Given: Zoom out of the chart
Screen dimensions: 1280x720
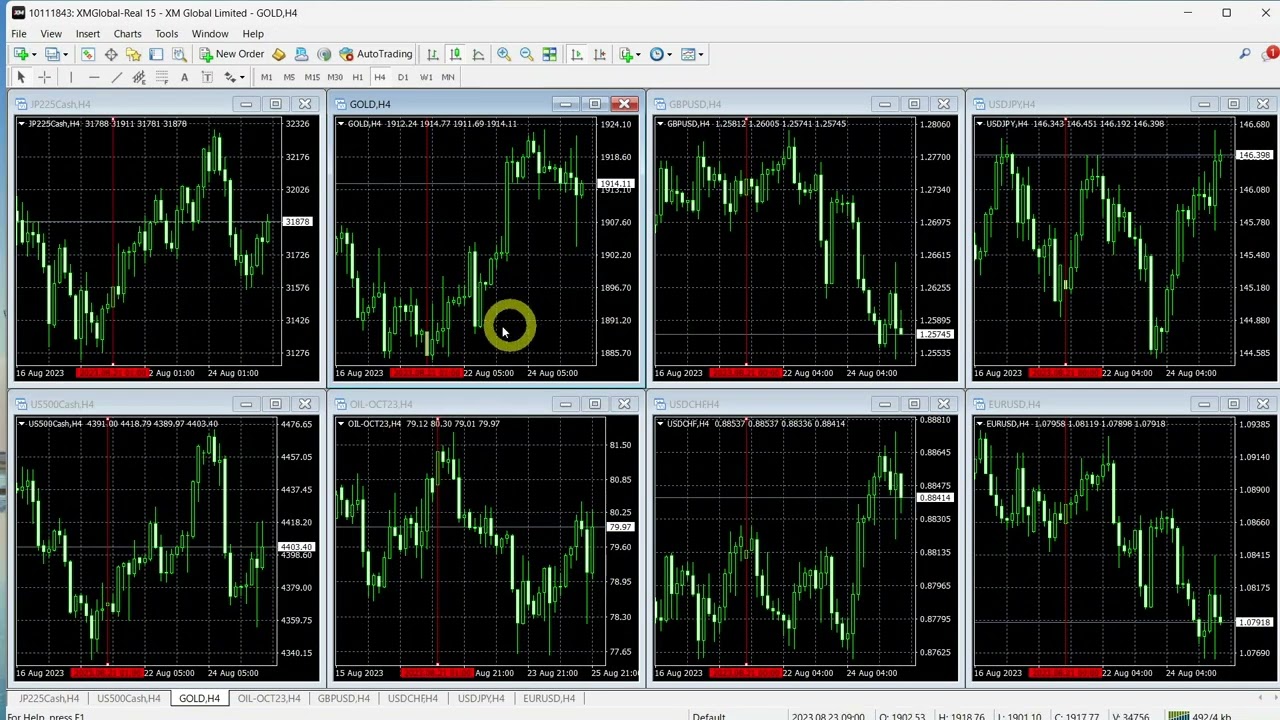Looking at the screenshot, I should pos(526,54).
